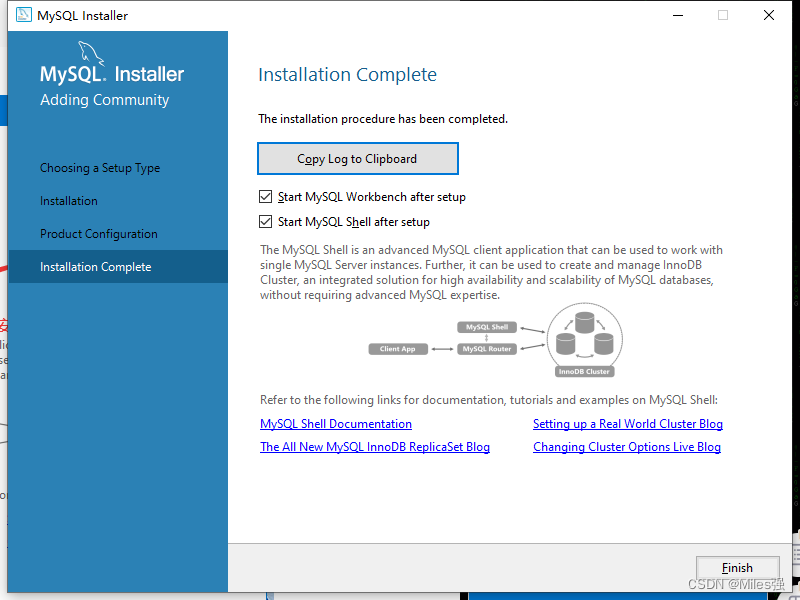The height and width of the screenshot is (600, 800).
Task: Open the MySQL Shell Documentation link
Action: click(336, 423)
